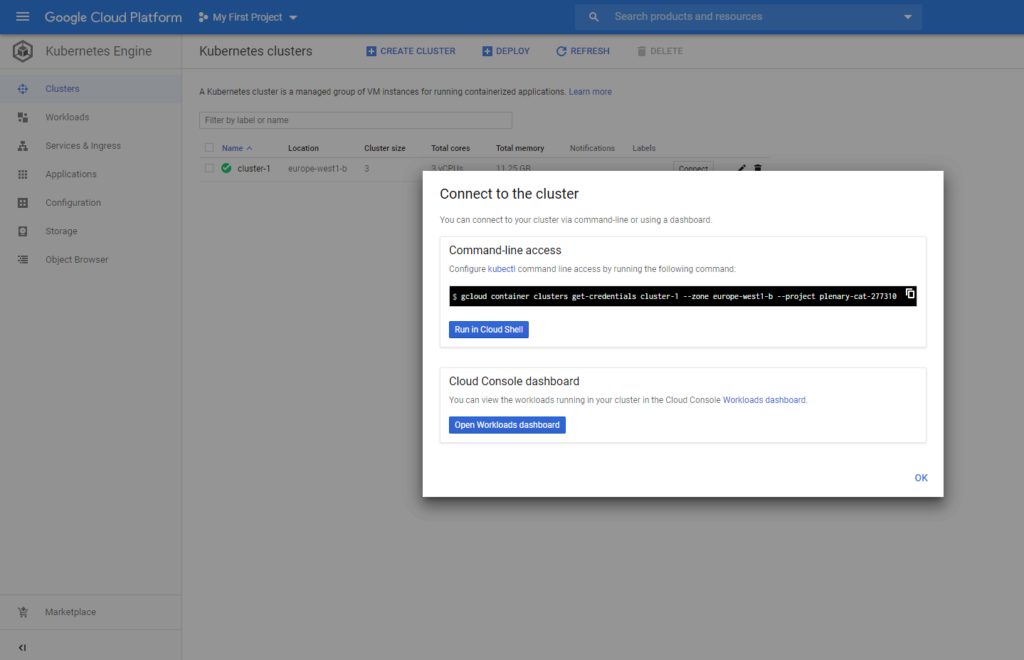Sort clusters by the Name column
1024x660 pixels.
coord(236,148)
